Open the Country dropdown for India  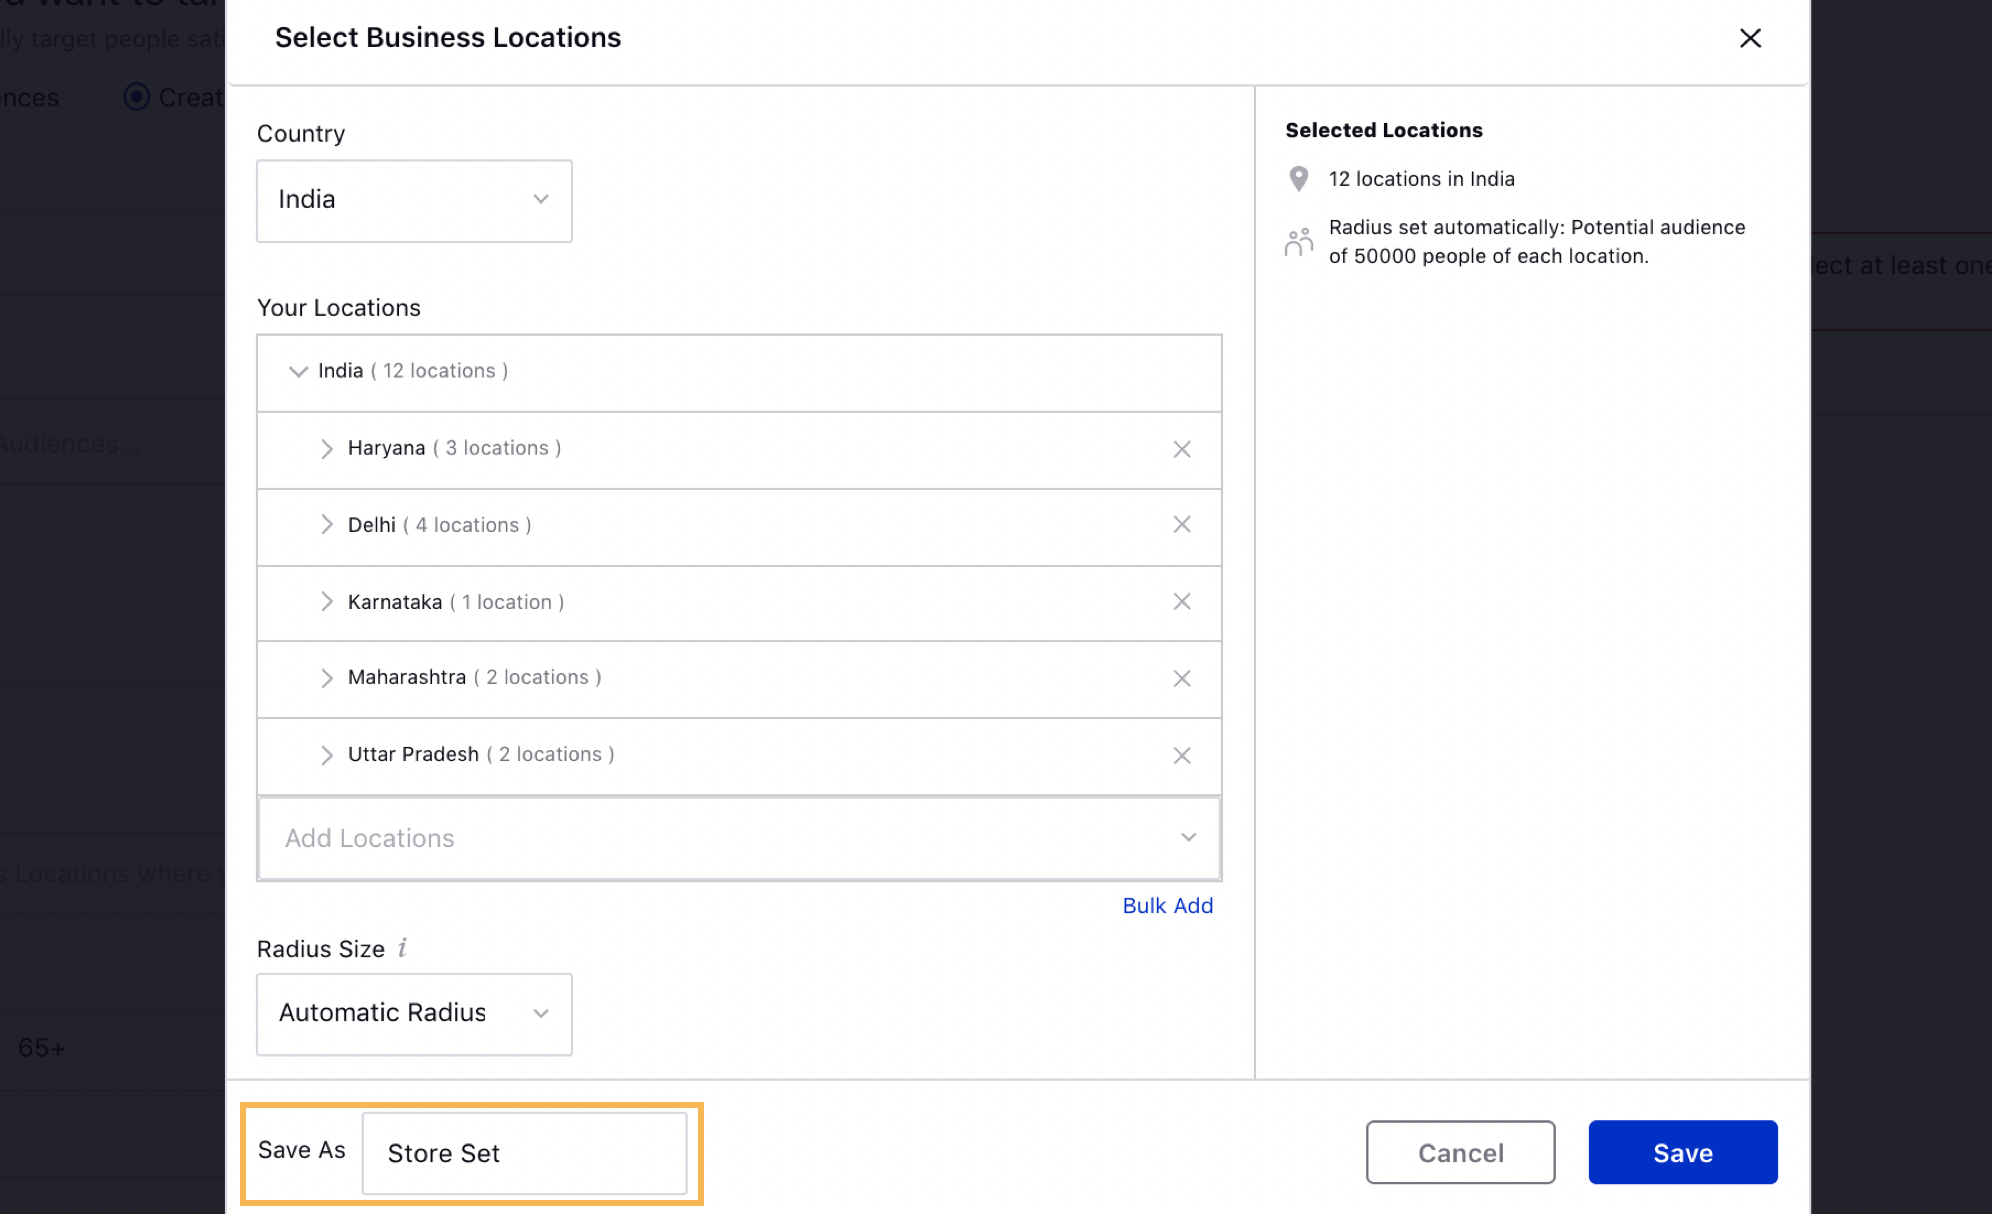(413, 199)
